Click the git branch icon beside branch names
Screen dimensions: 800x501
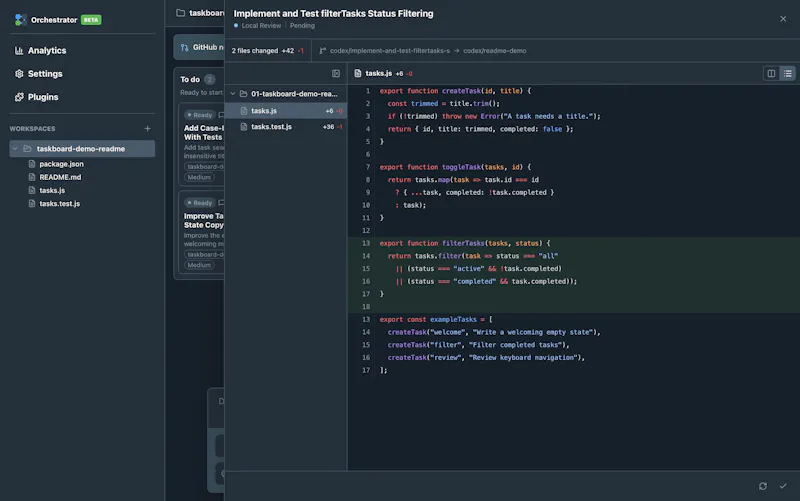pyautogui.click(x=322, y=51)
